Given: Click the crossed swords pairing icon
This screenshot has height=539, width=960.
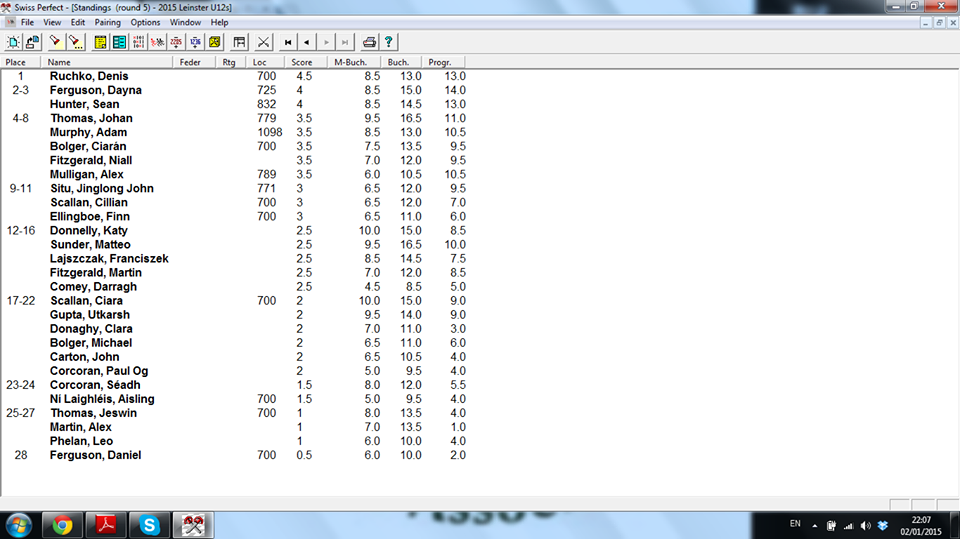Looking at the screenshot, I should click(x=263, y=42).
